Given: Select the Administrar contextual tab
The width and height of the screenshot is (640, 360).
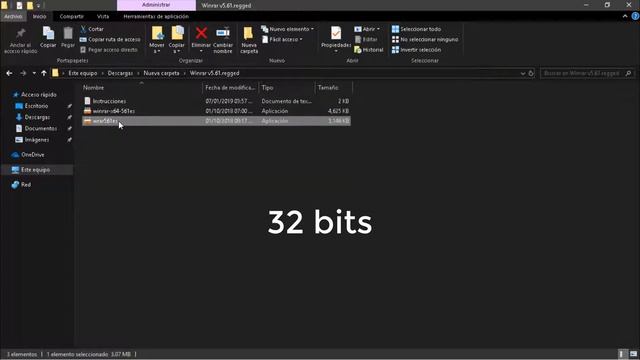Looking at the screenshot, I should coord(156,5).
